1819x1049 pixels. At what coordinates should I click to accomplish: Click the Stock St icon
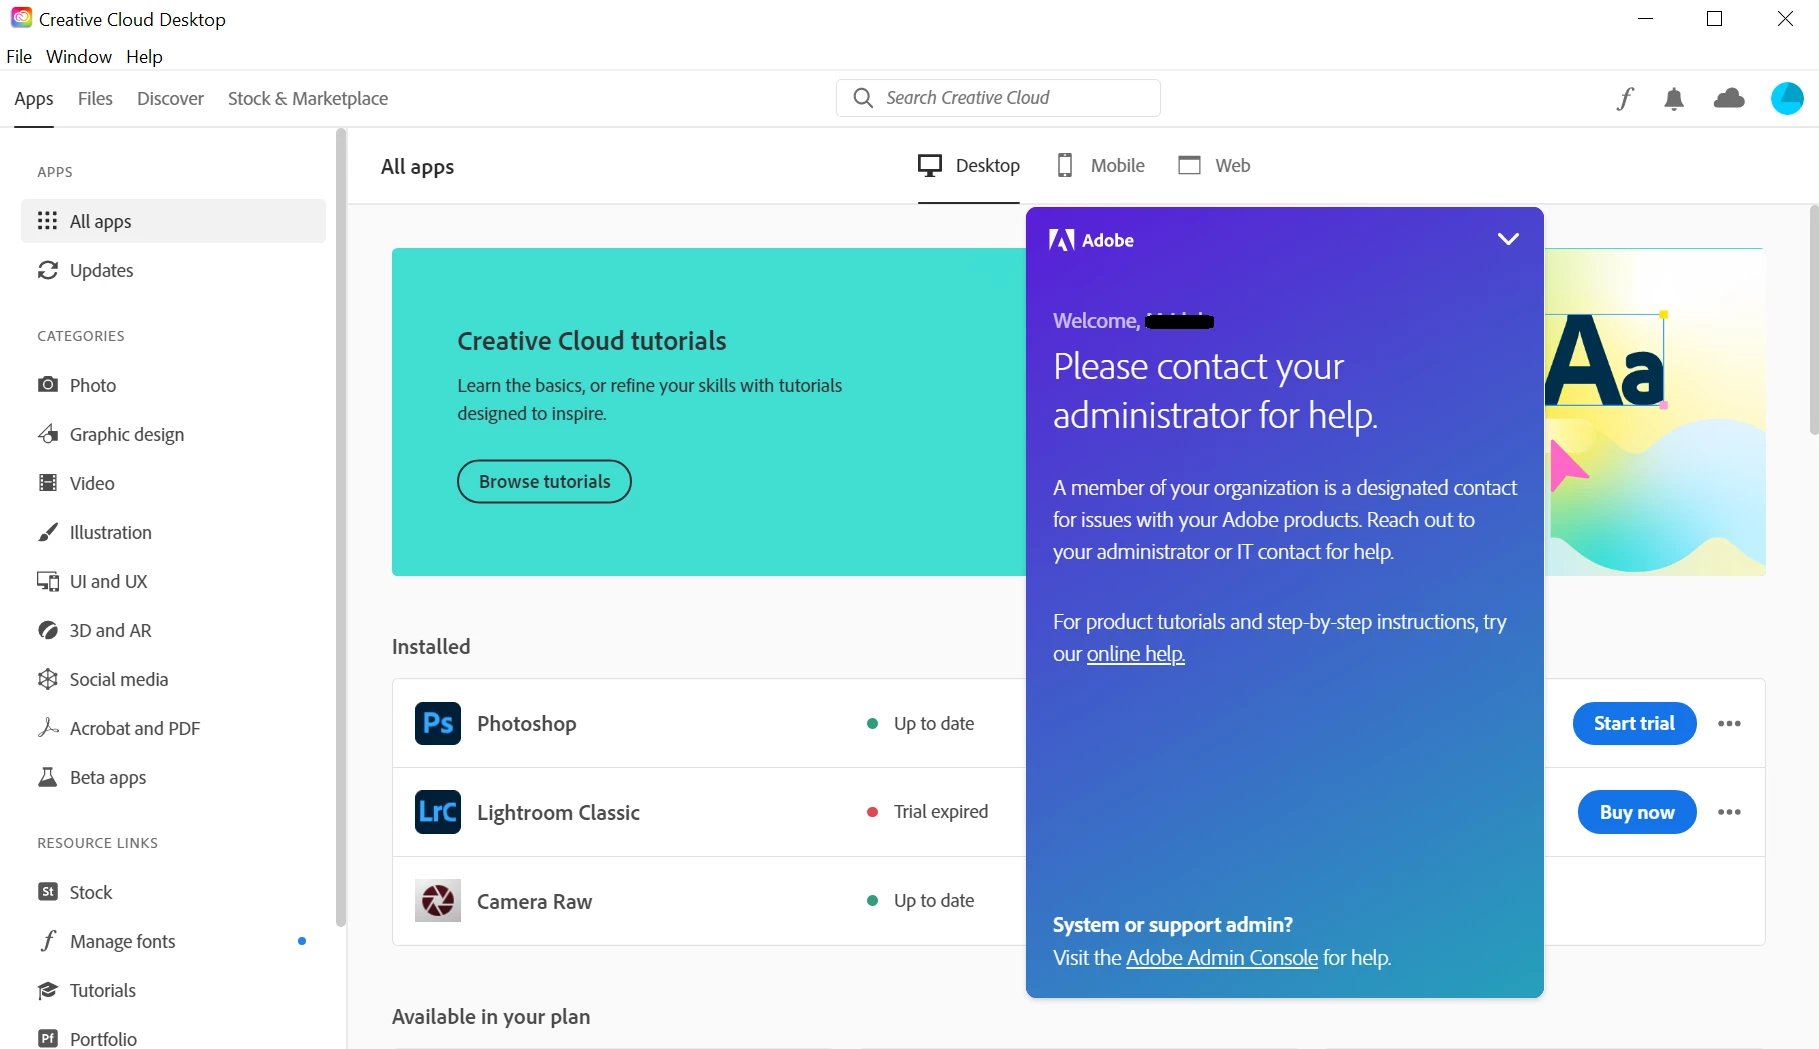47,892
